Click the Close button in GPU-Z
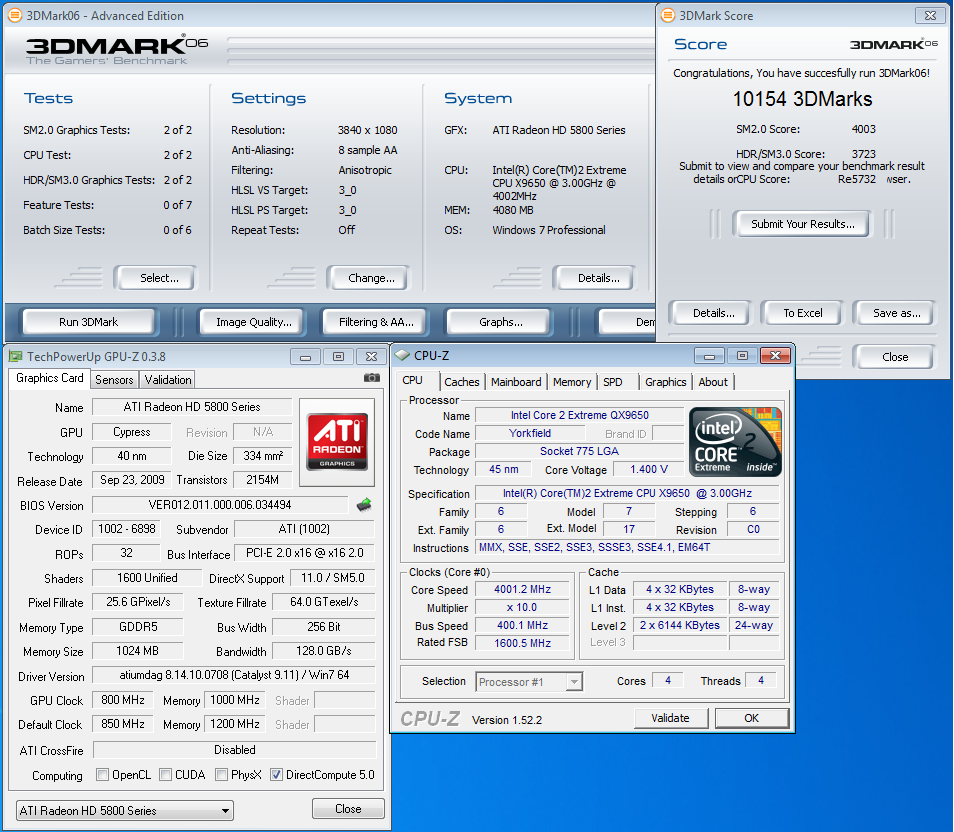954x832 pixels. tap(348, 809)
